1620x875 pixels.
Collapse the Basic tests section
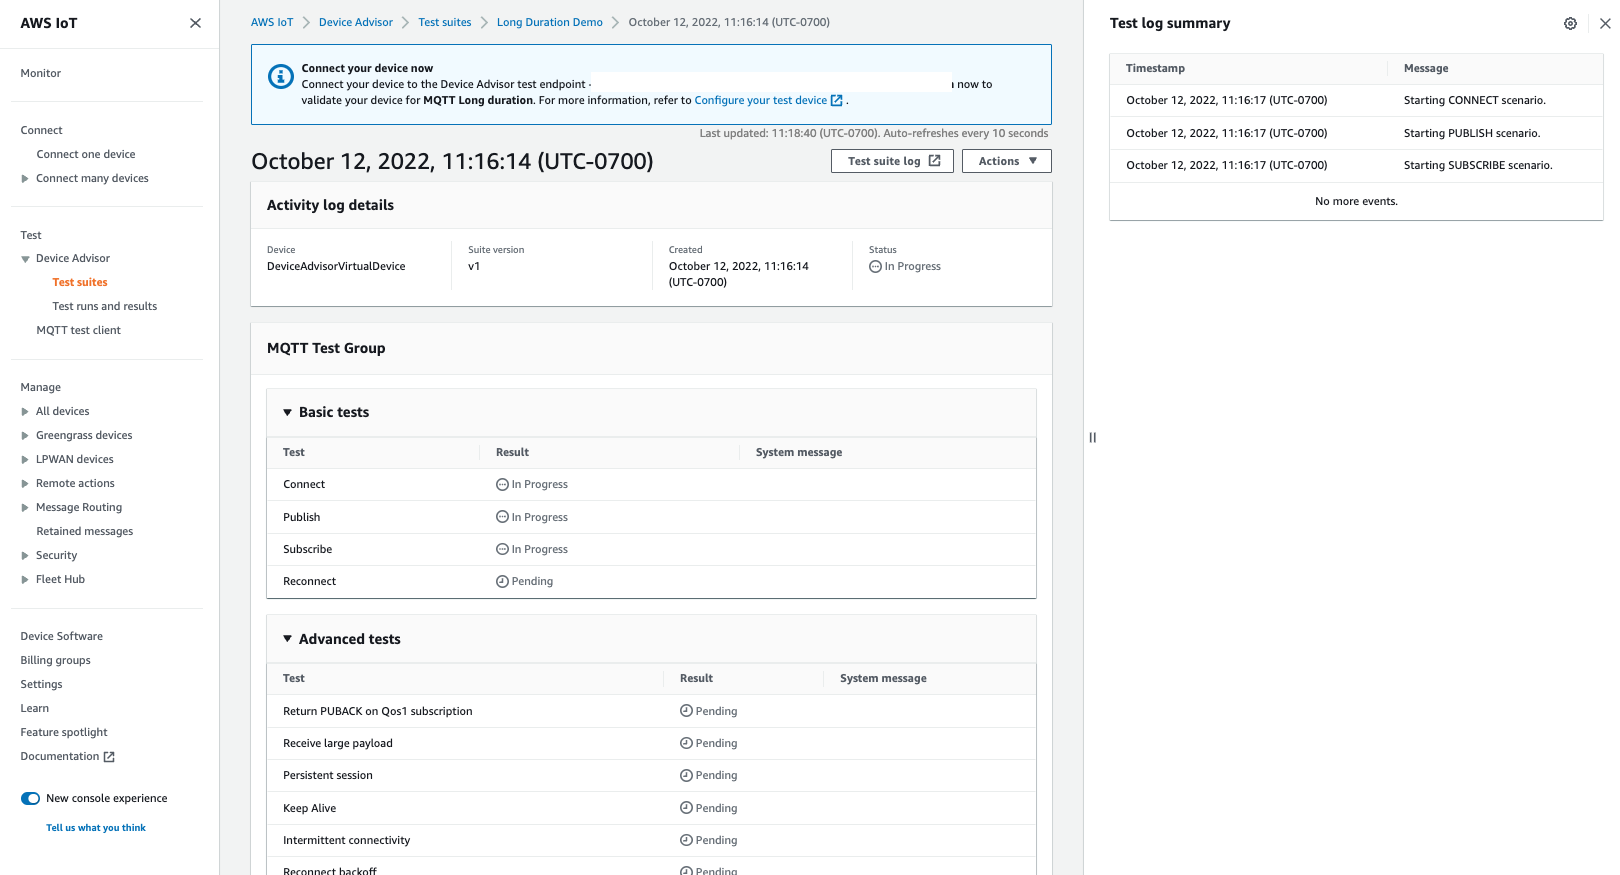click(x=288, y=413)
